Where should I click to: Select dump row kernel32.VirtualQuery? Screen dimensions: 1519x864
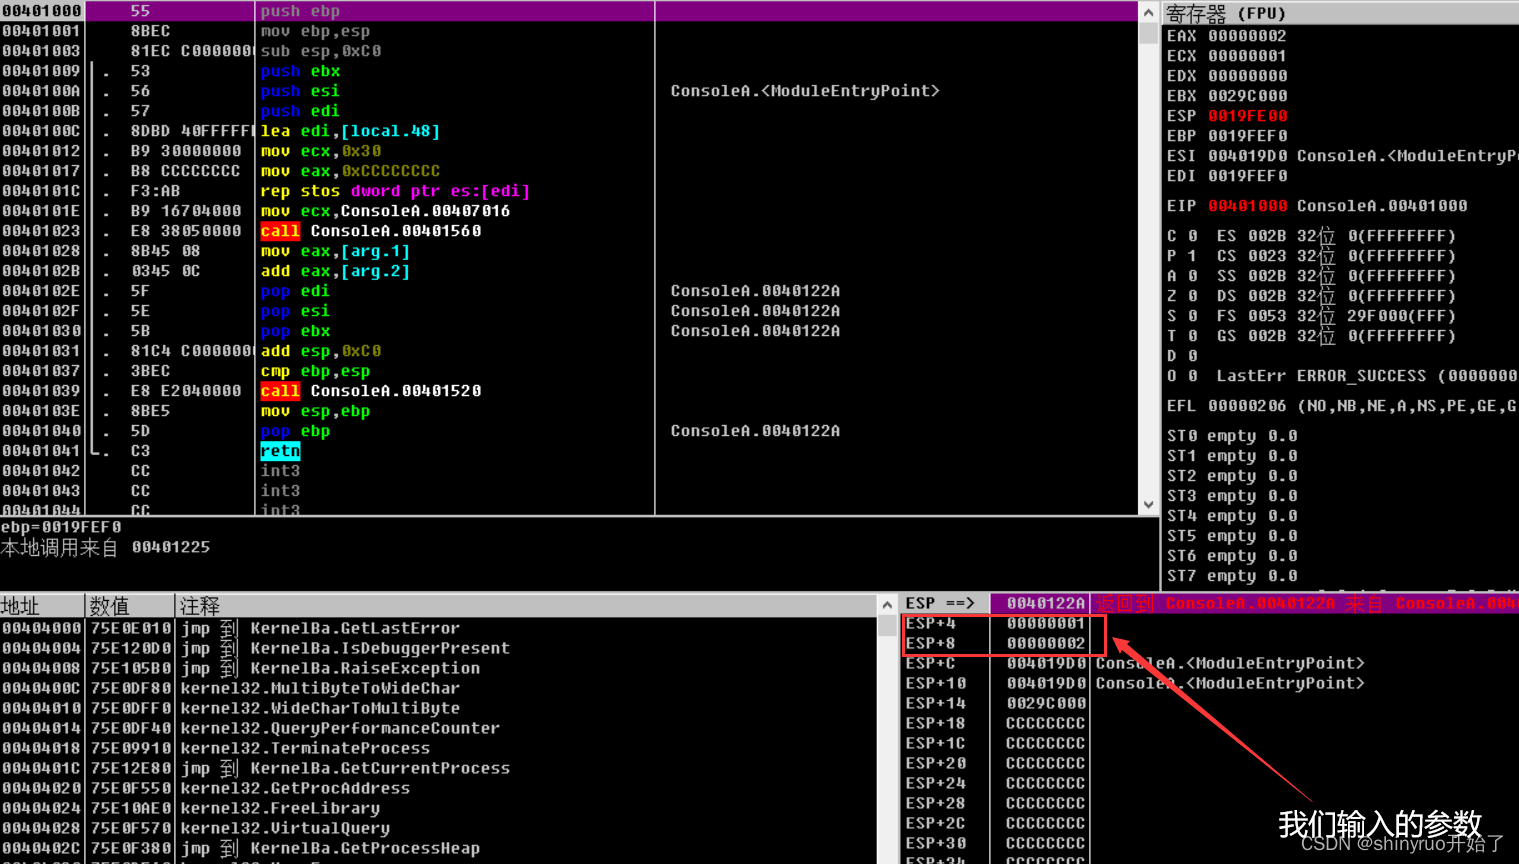click(x=285, y=829)
